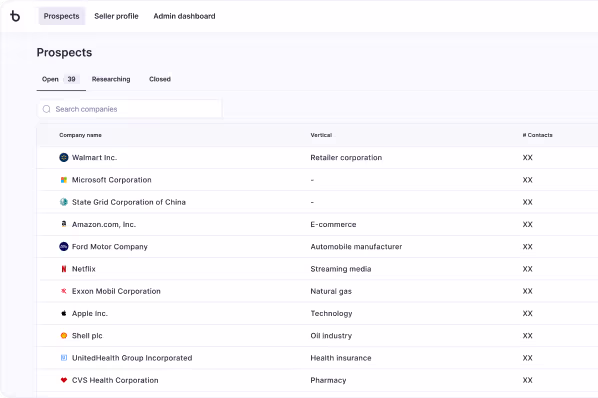Click the State Grid Corporation logo icon

[x=64, y=202]
